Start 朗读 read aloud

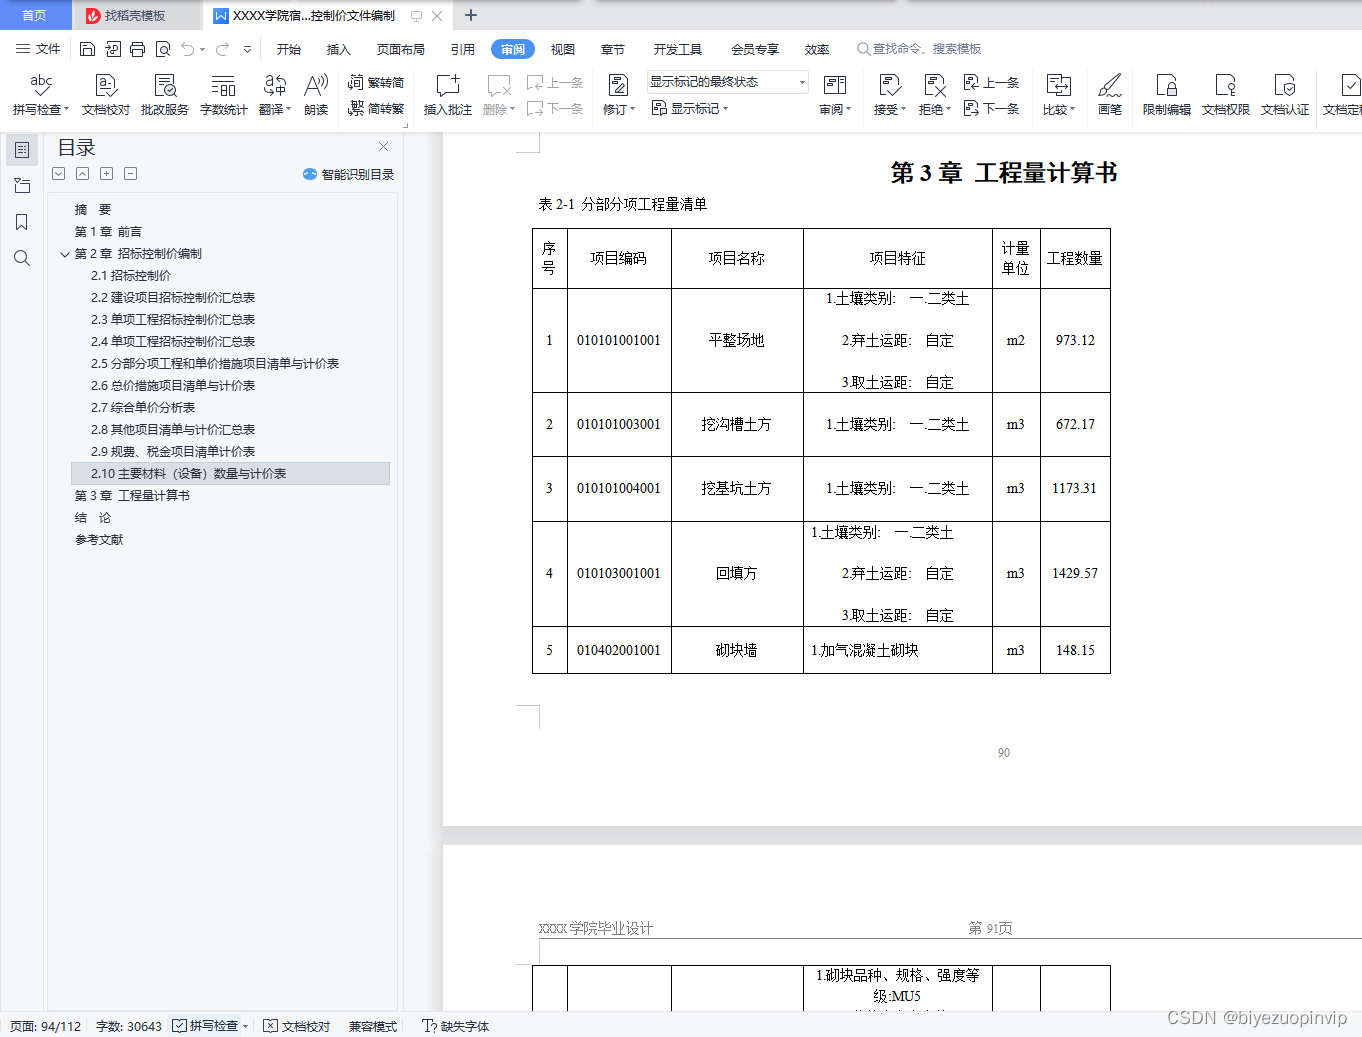316,95
